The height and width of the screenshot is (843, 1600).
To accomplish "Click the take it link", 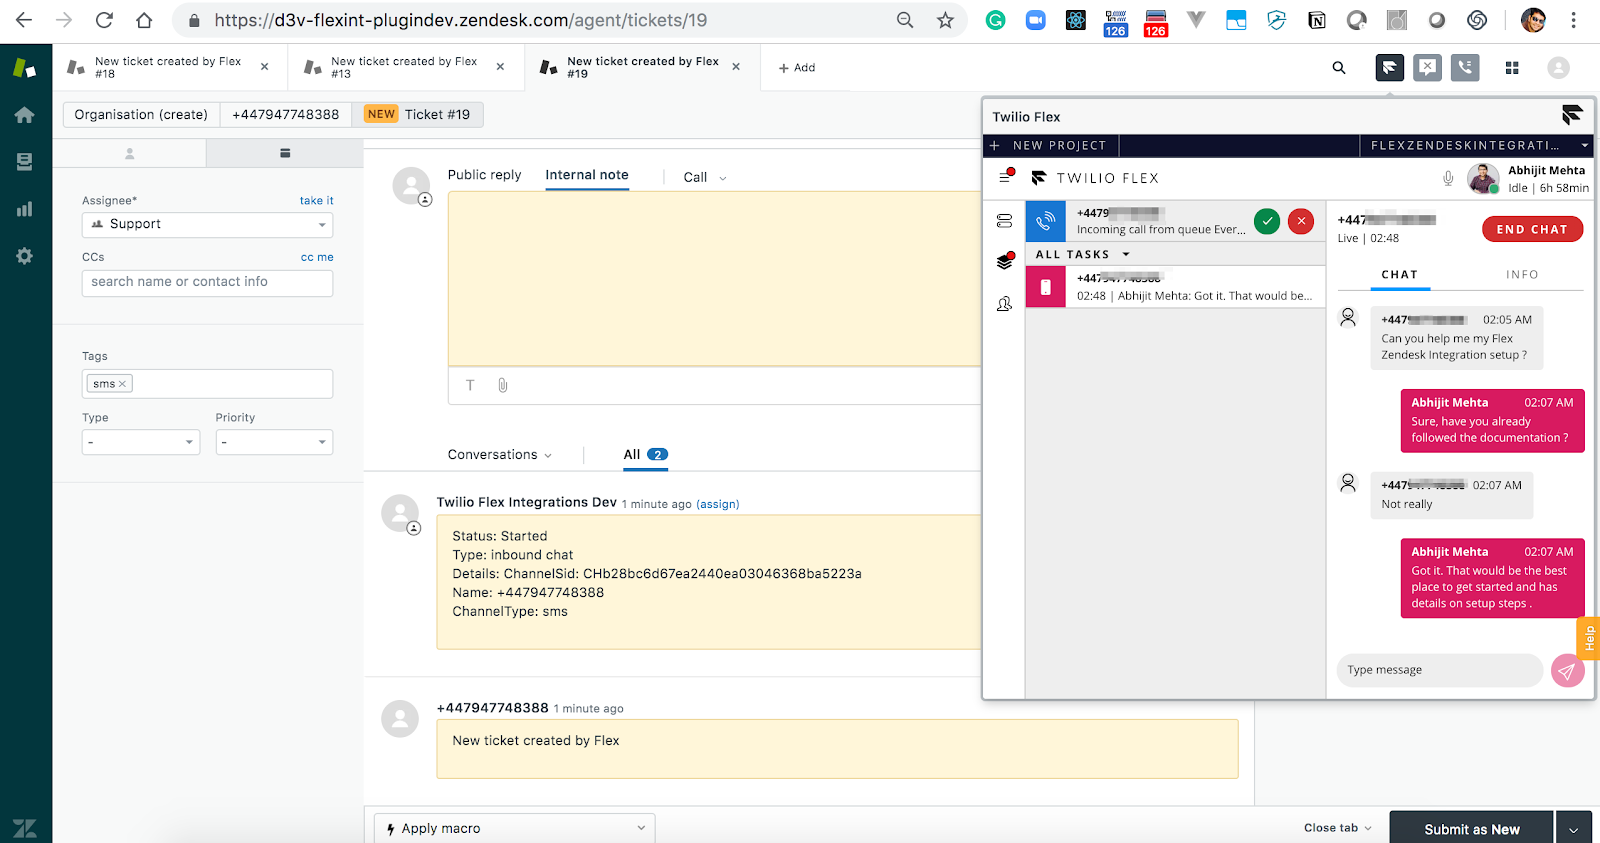I will tap(316, 201).
